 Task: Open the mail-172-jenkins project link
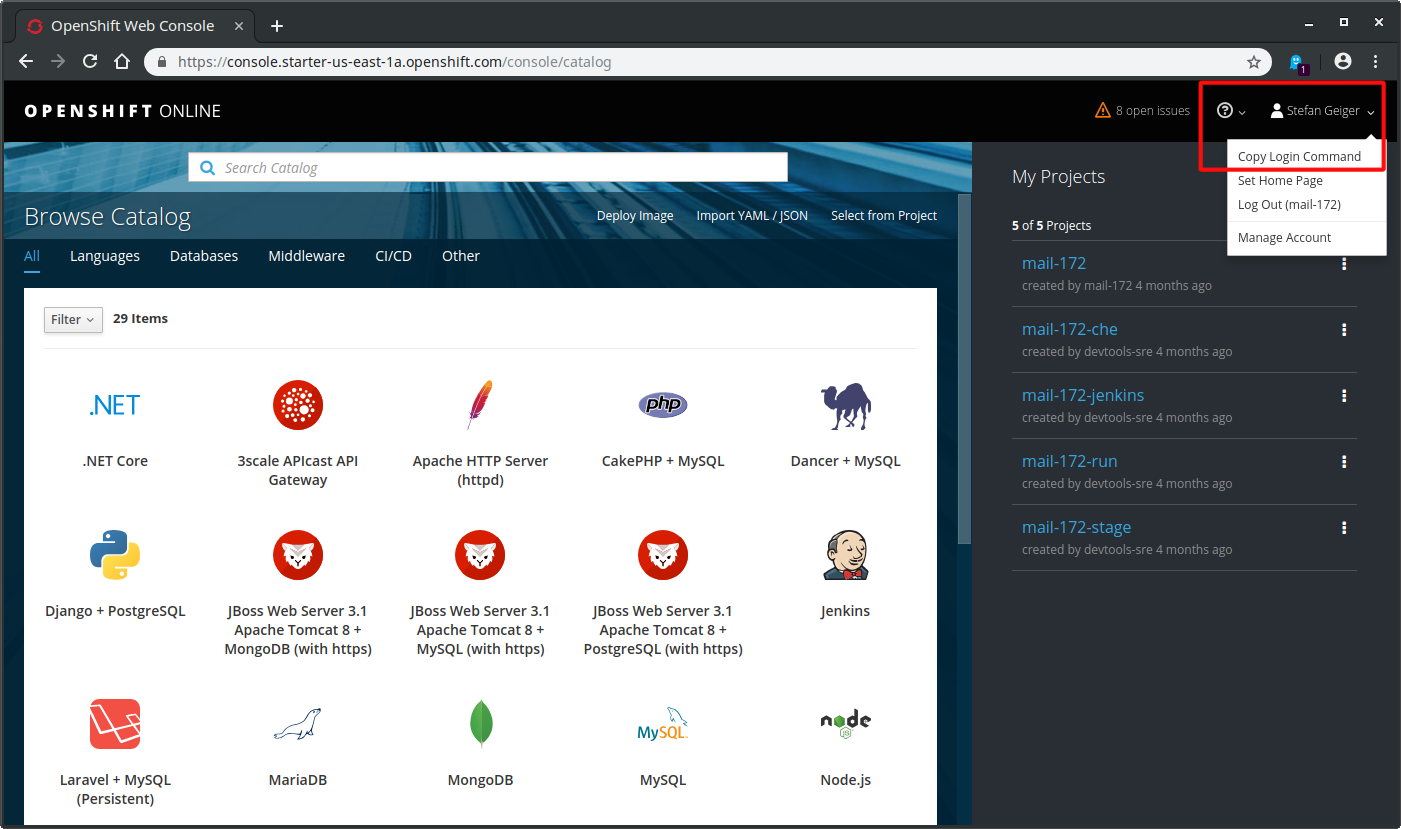coord(1083,395)
